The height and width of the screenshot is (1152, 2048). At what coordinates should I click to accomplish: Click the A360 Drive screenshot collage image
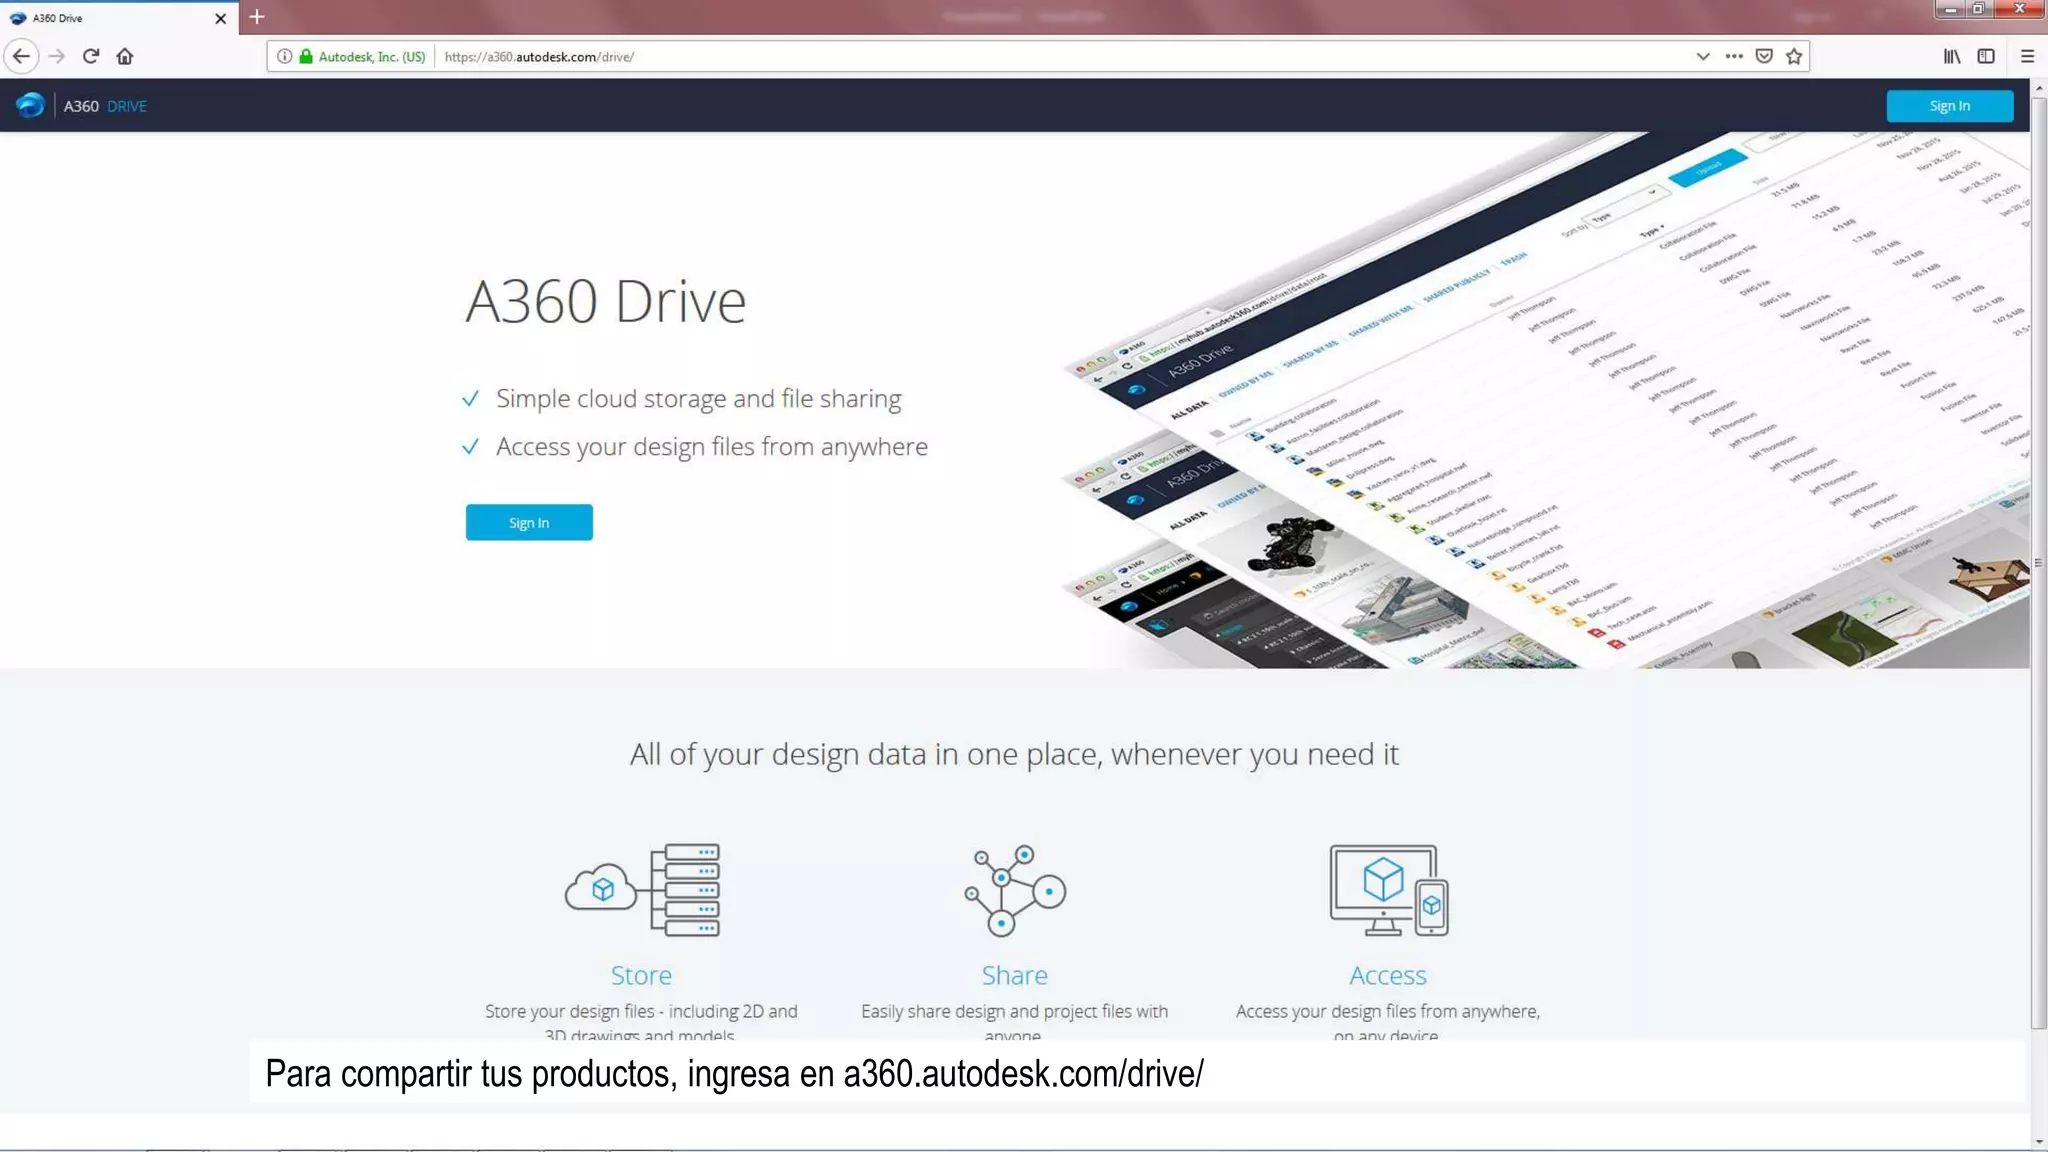1545,400
